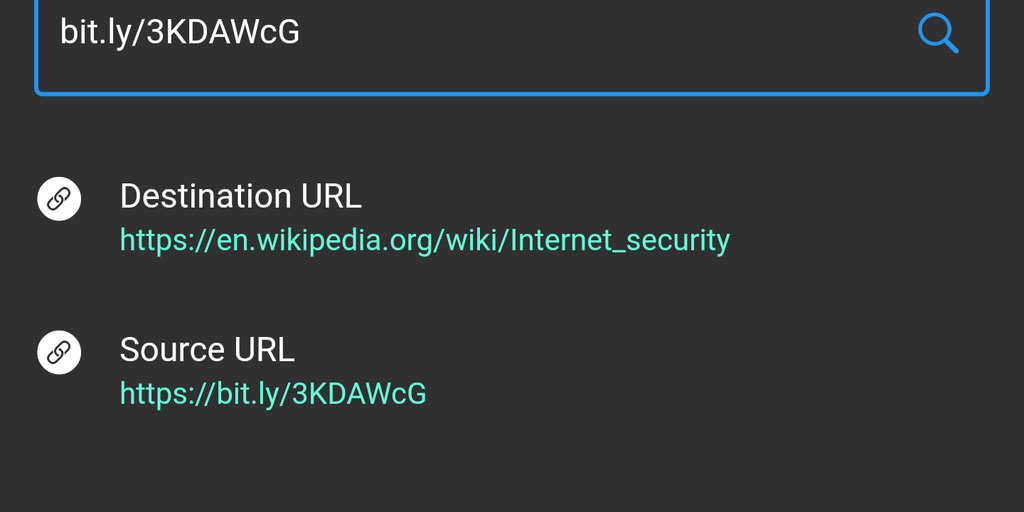1024x512 pixels.
Task: Click the chain-link icon beside Source URL
Action: (59, 352)
